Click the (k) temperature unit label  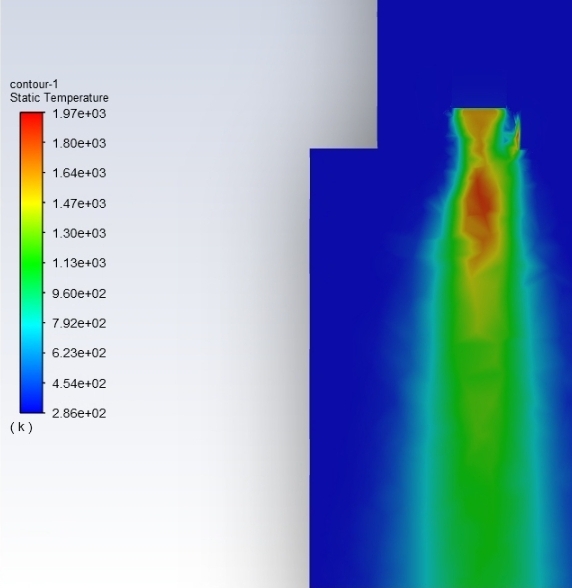click(x=21, y=427)
